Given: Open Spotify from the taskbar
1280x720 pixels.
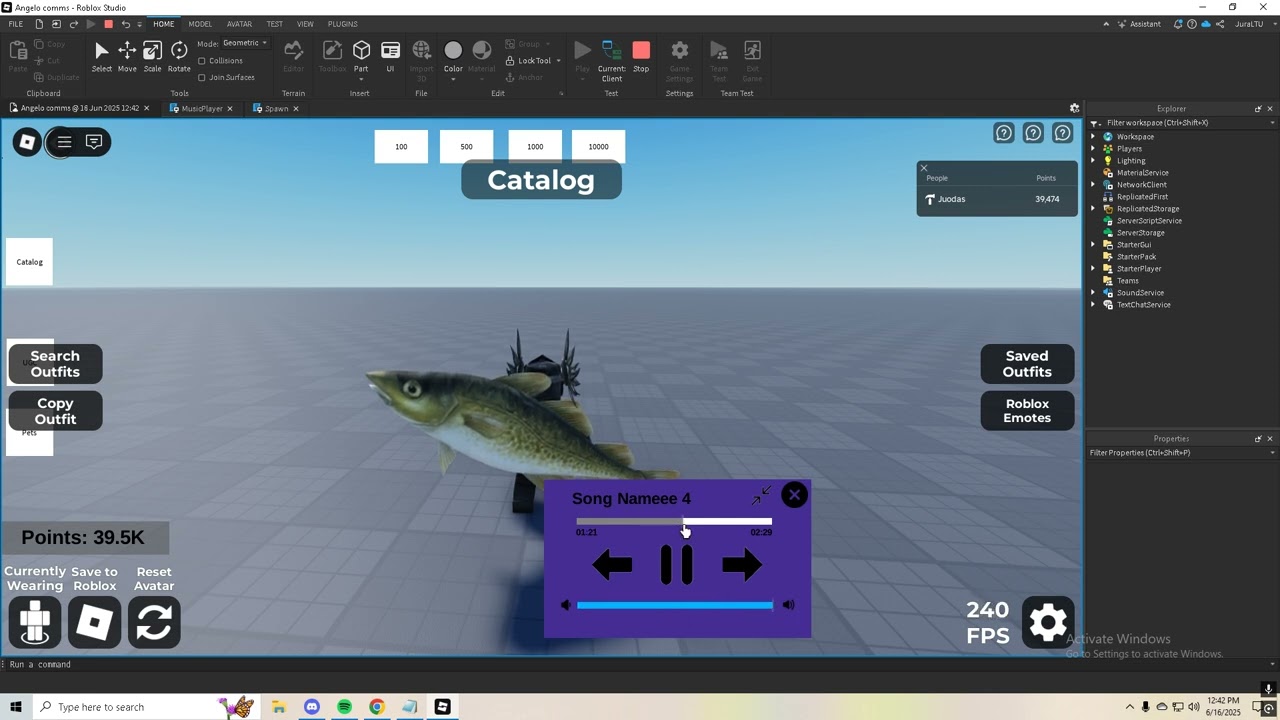Looking at the screenshot, I should (344, 707).
